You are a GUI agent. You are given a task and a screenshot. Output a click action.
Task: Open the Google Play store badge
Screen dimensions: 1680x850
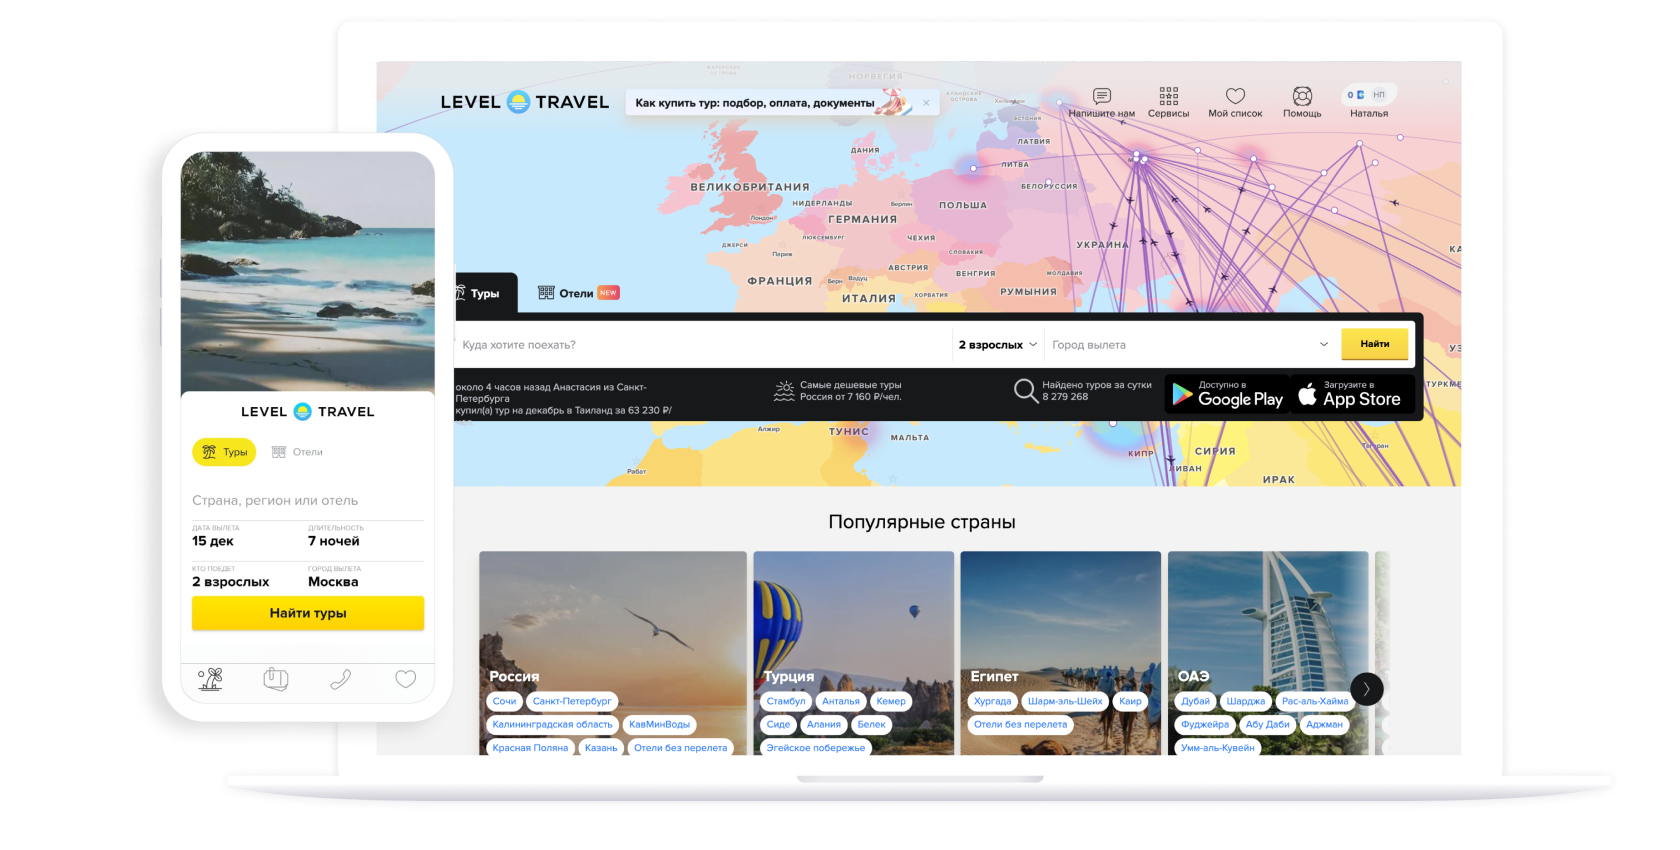point(1227,394)
